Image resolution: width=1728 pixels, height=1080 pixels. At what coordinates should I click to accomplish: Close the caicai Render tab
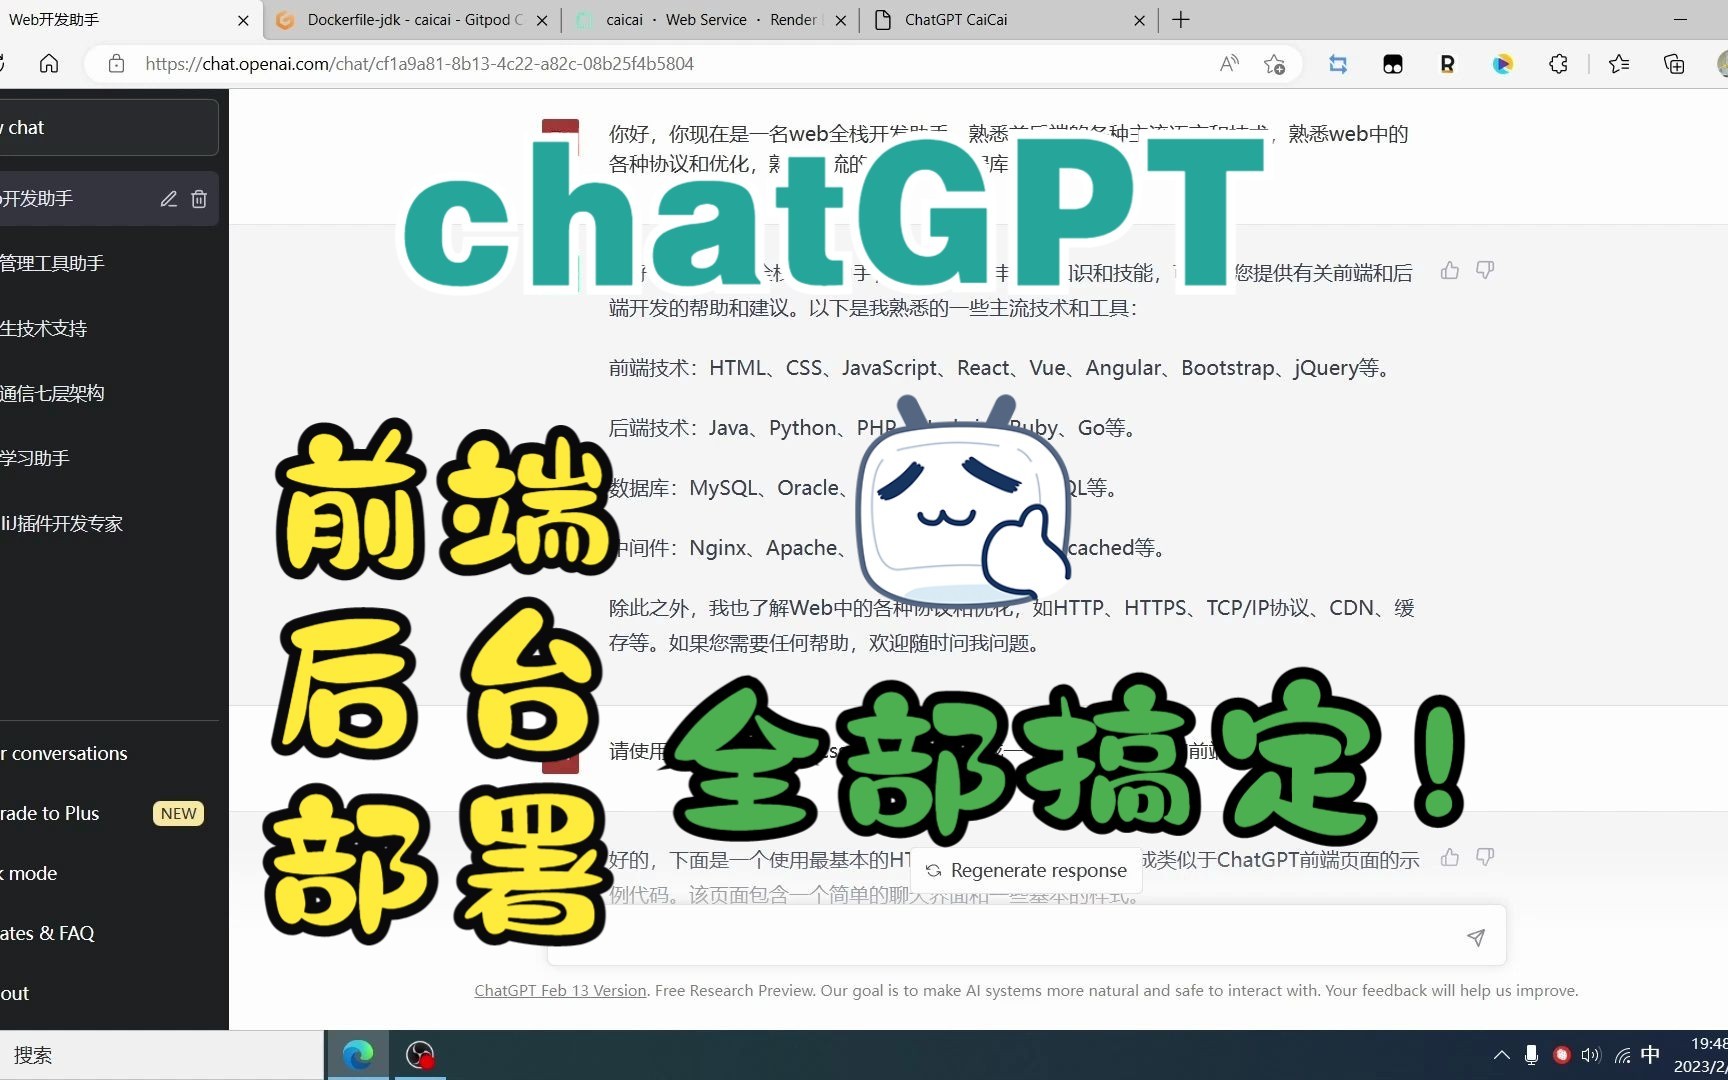[x=840, y=20]
